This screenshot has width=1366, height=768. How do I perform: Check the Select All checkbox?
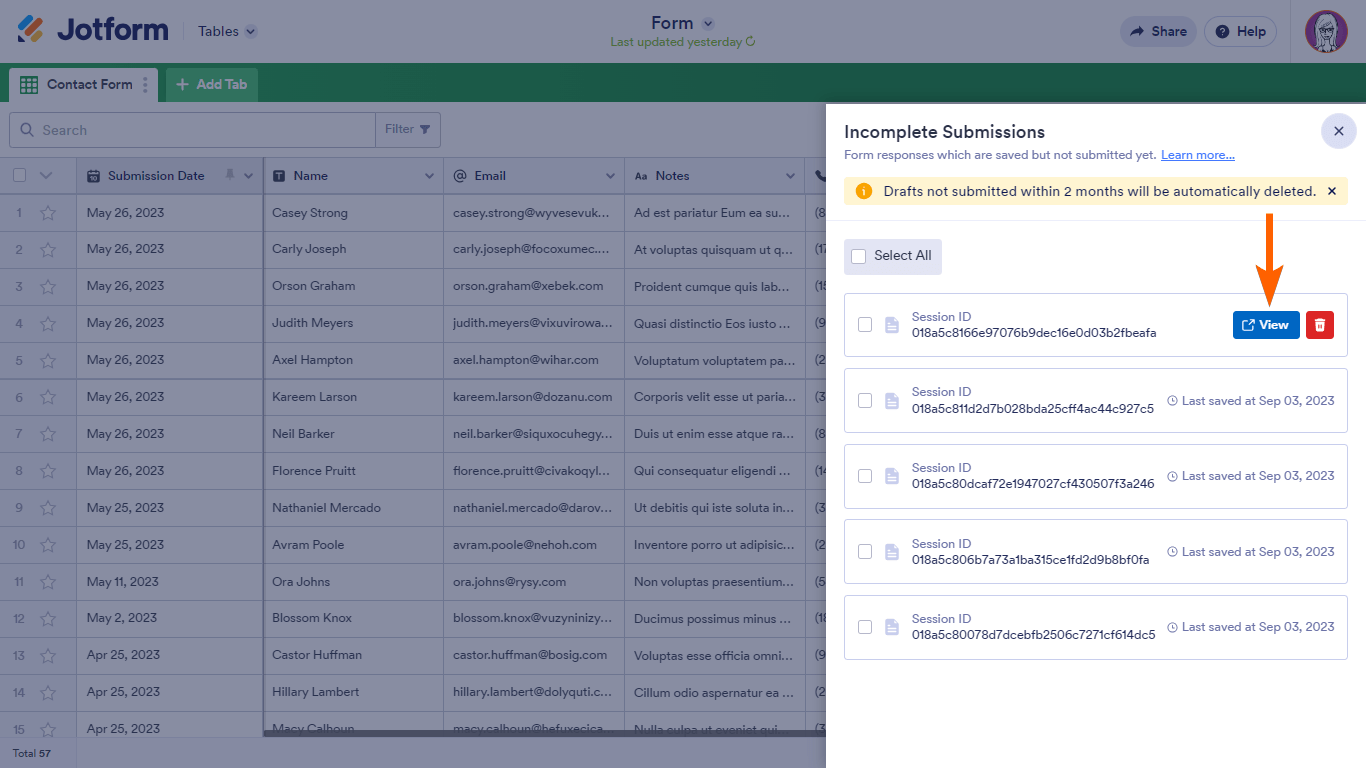tap(859, 256)
